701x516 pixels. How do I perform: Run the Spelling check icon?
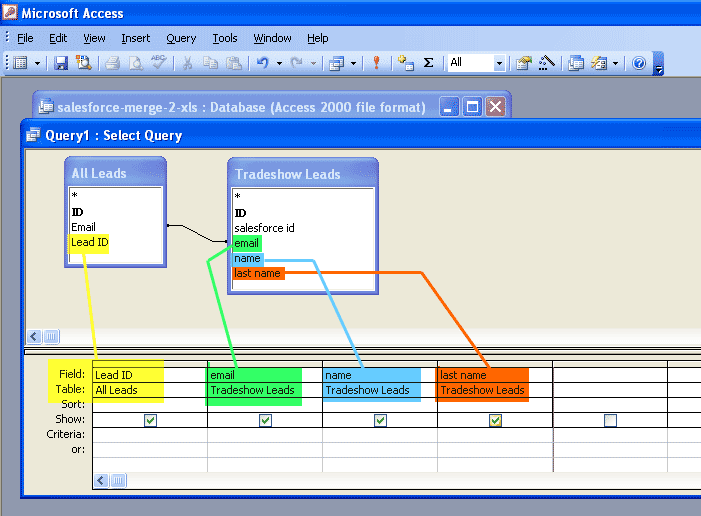click(x=159, y=63)
